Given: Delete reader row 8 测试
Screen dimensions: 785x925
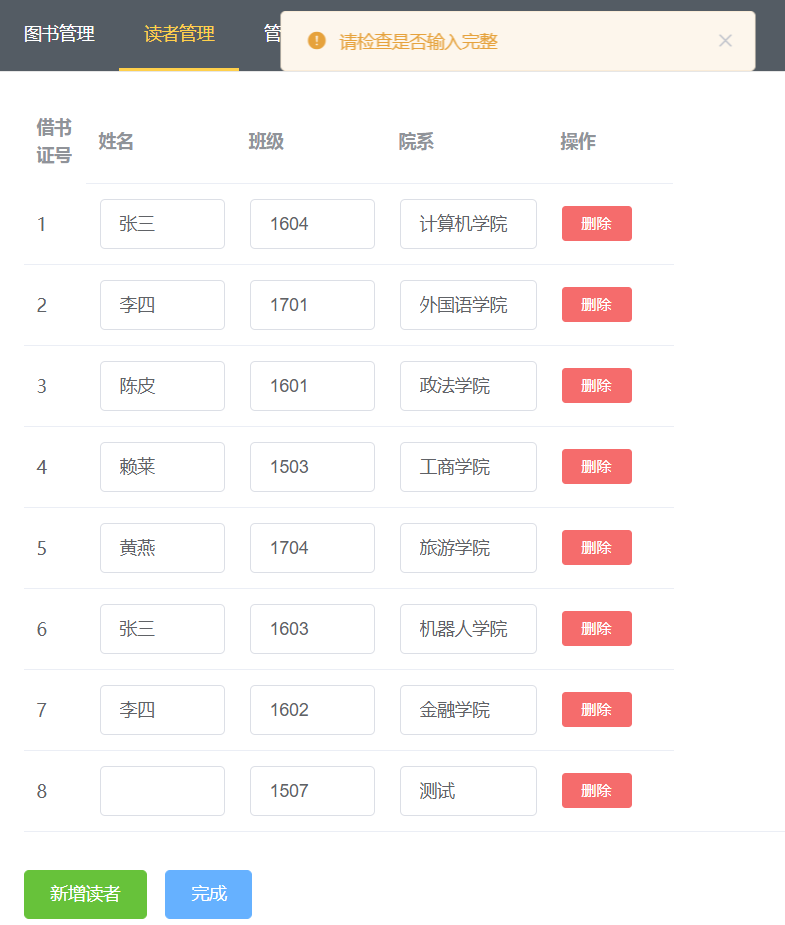Looking at the screenshot, I should point(596,791).
